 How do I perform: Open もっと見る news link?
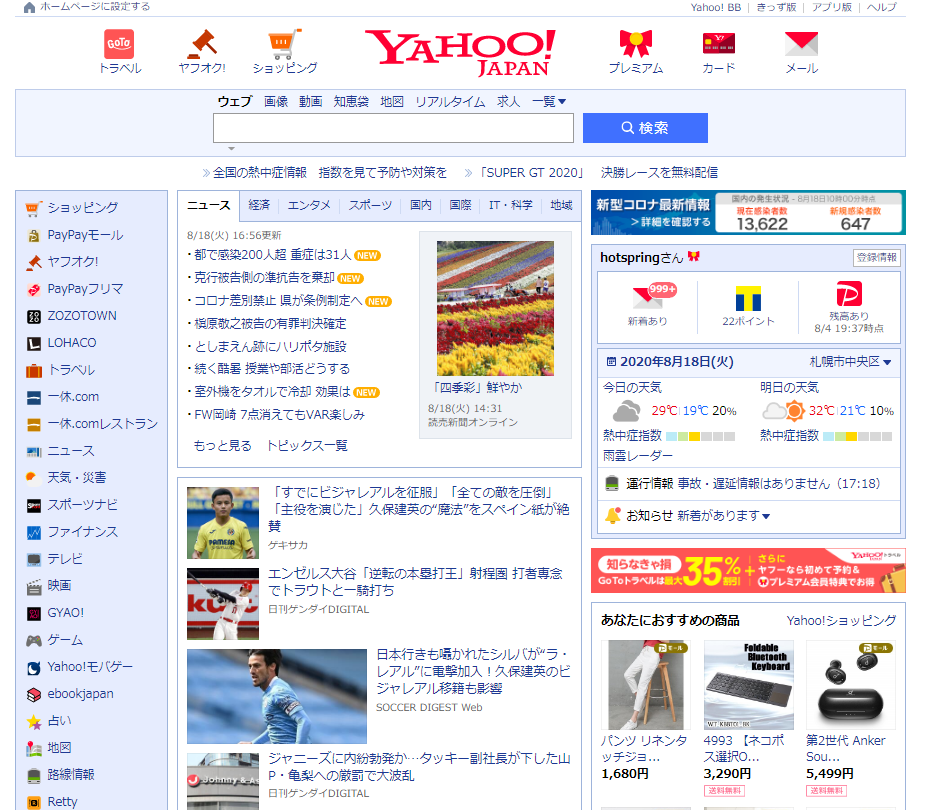point(223,446)
